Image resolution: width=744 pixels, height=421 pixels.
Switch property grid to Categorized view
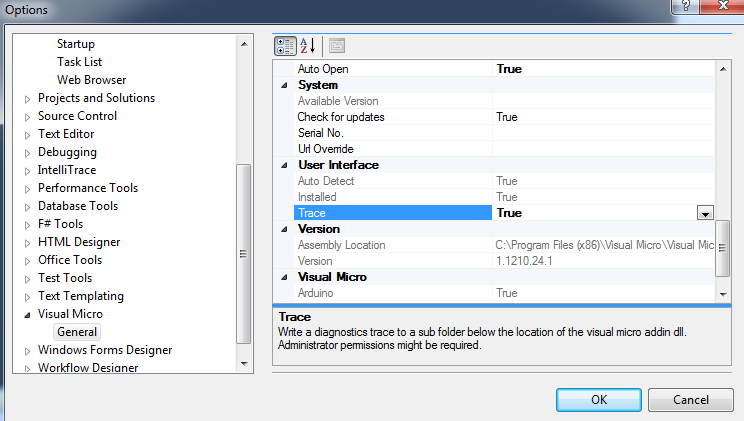(x=285, y=46)
